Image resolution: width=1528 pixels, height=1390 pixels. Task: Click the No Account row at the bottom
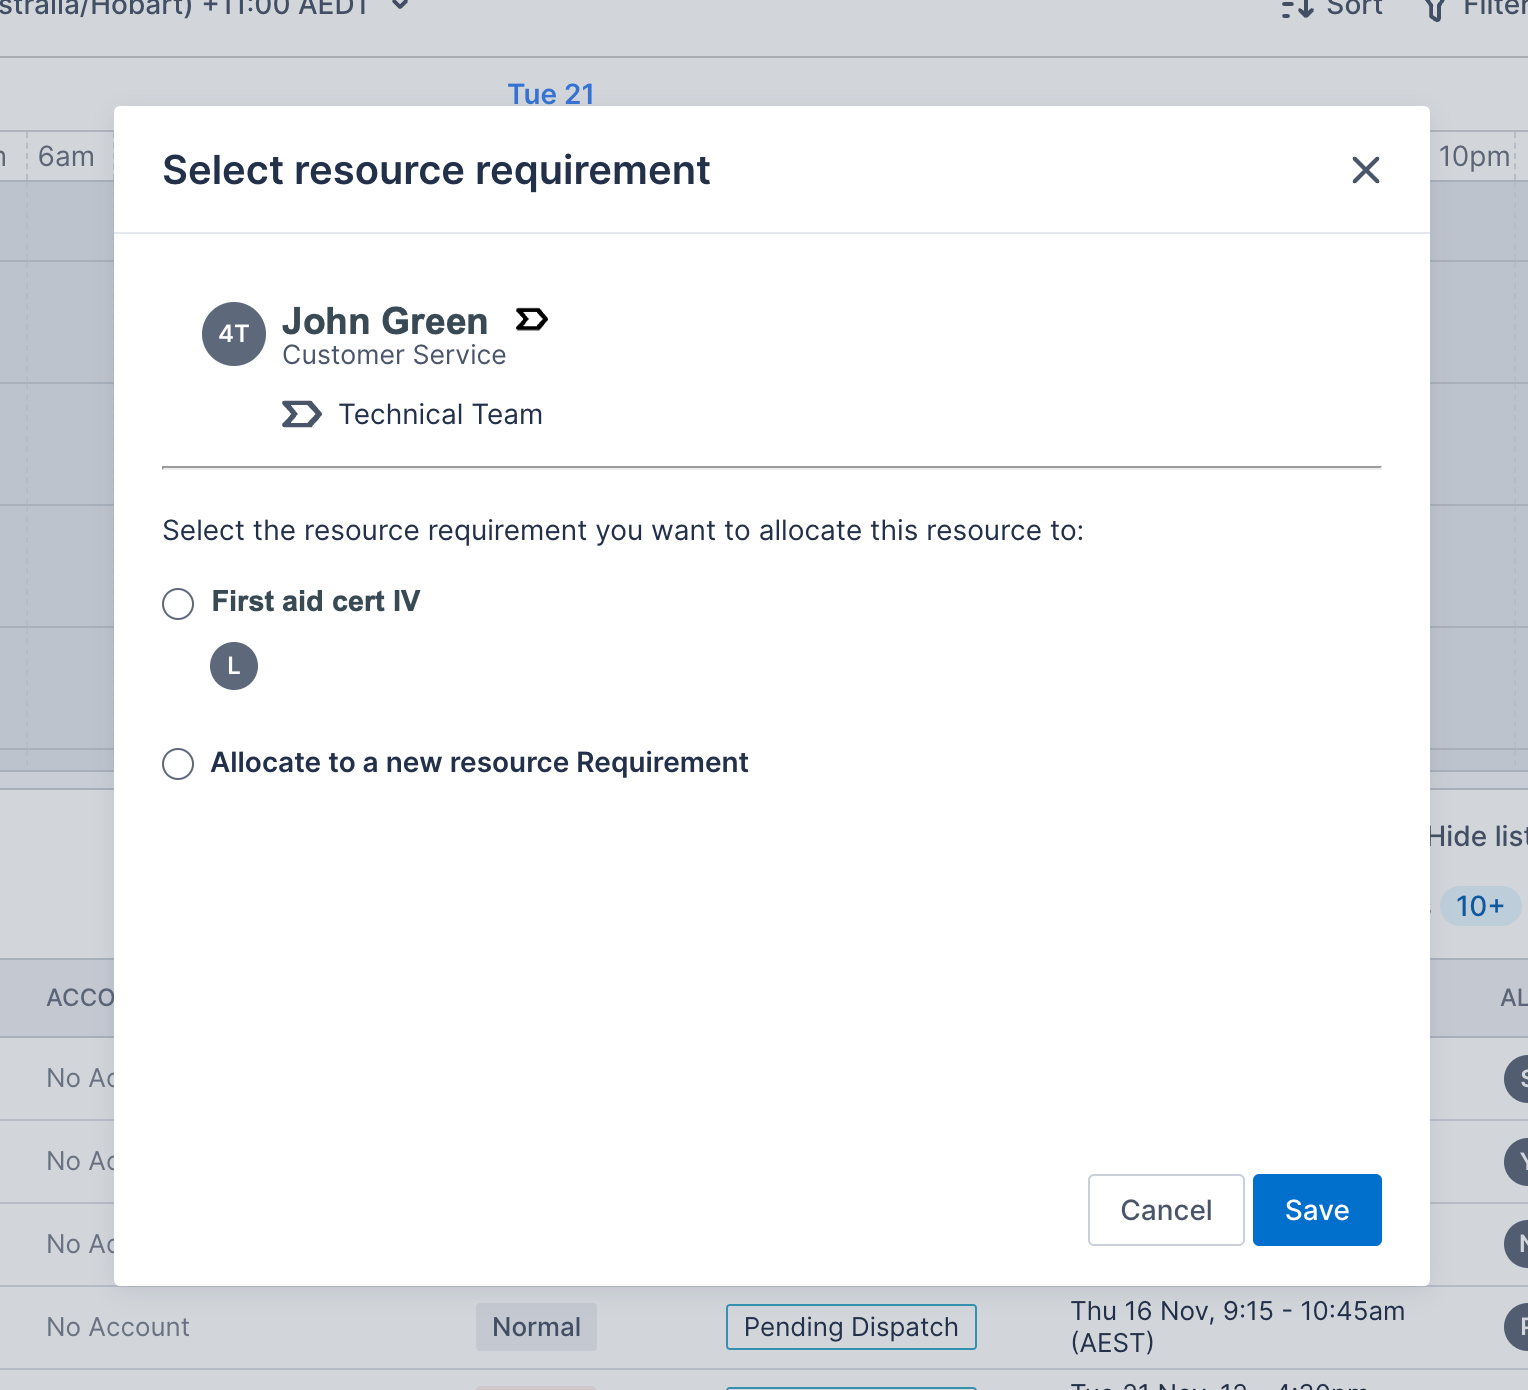[x=117, y=1326]
